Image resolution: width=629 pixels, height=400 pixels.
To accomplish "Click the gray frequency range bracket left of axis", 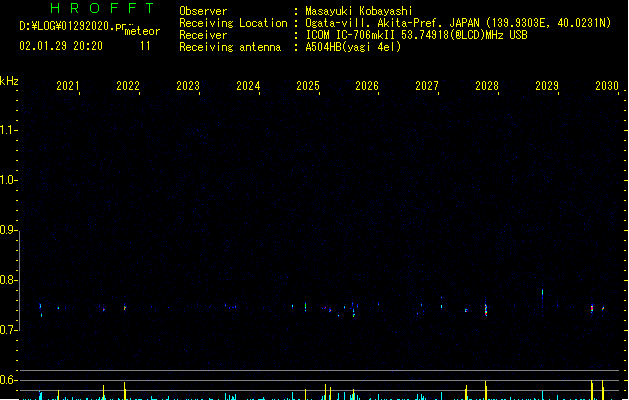I will pos(19,281).
